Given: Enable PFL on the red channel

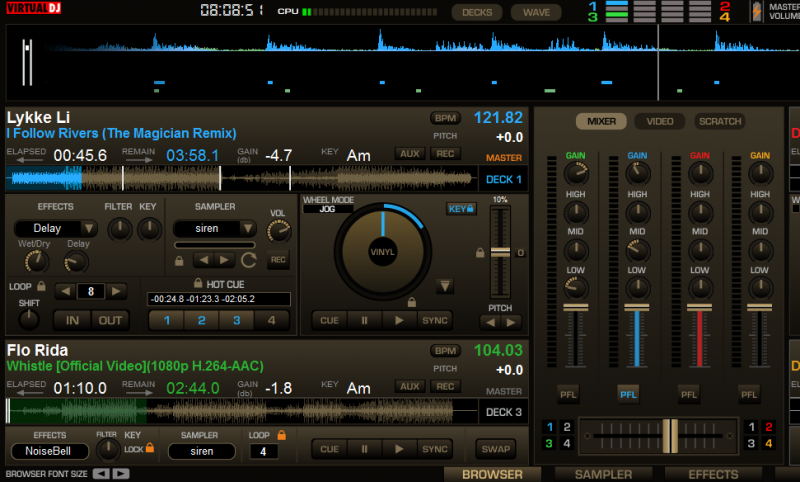Looking at the screenshot, I should coord(689,394).
